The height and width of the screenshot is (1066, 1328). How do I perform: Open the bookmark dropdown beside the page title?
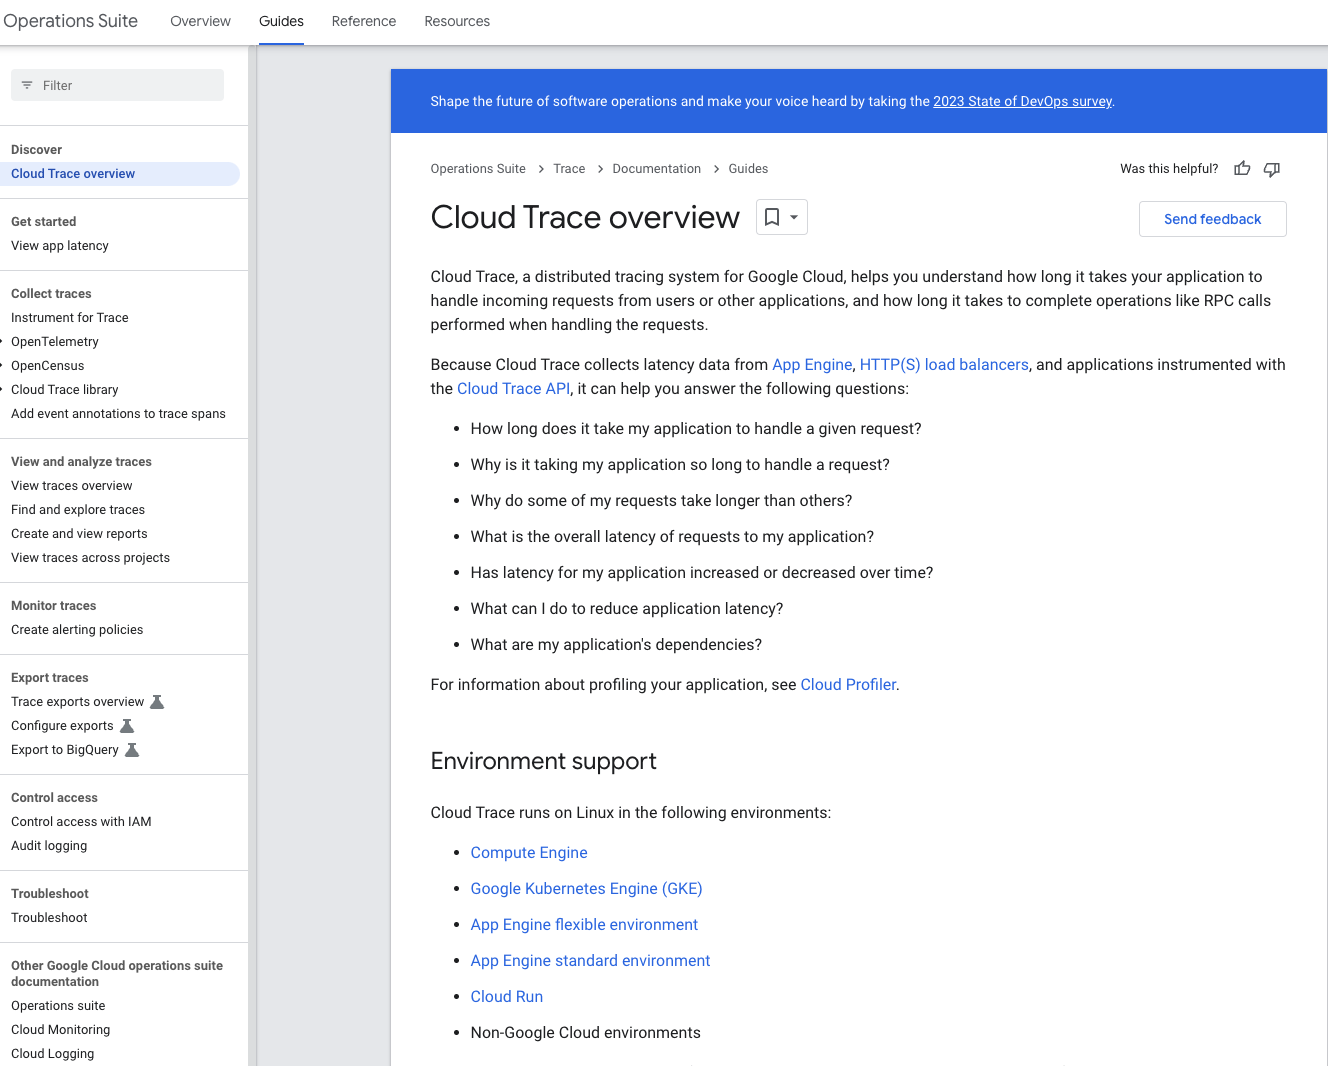point(782,217)
